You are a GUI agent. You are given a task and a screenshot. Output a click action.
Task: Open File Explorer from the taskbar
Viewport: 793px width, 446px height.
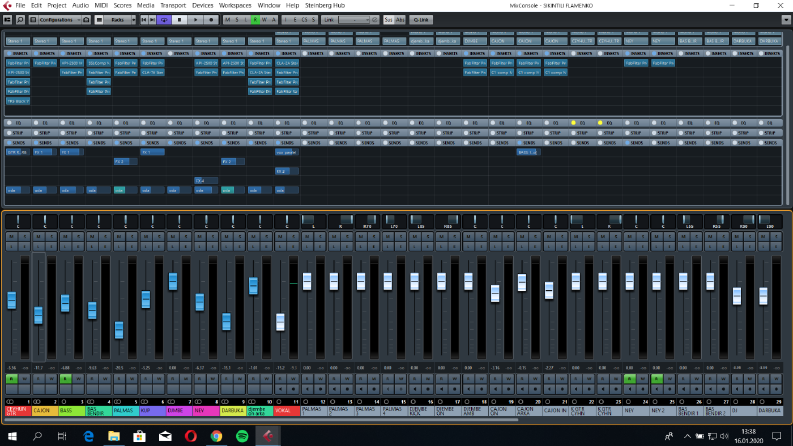[114, 436]
